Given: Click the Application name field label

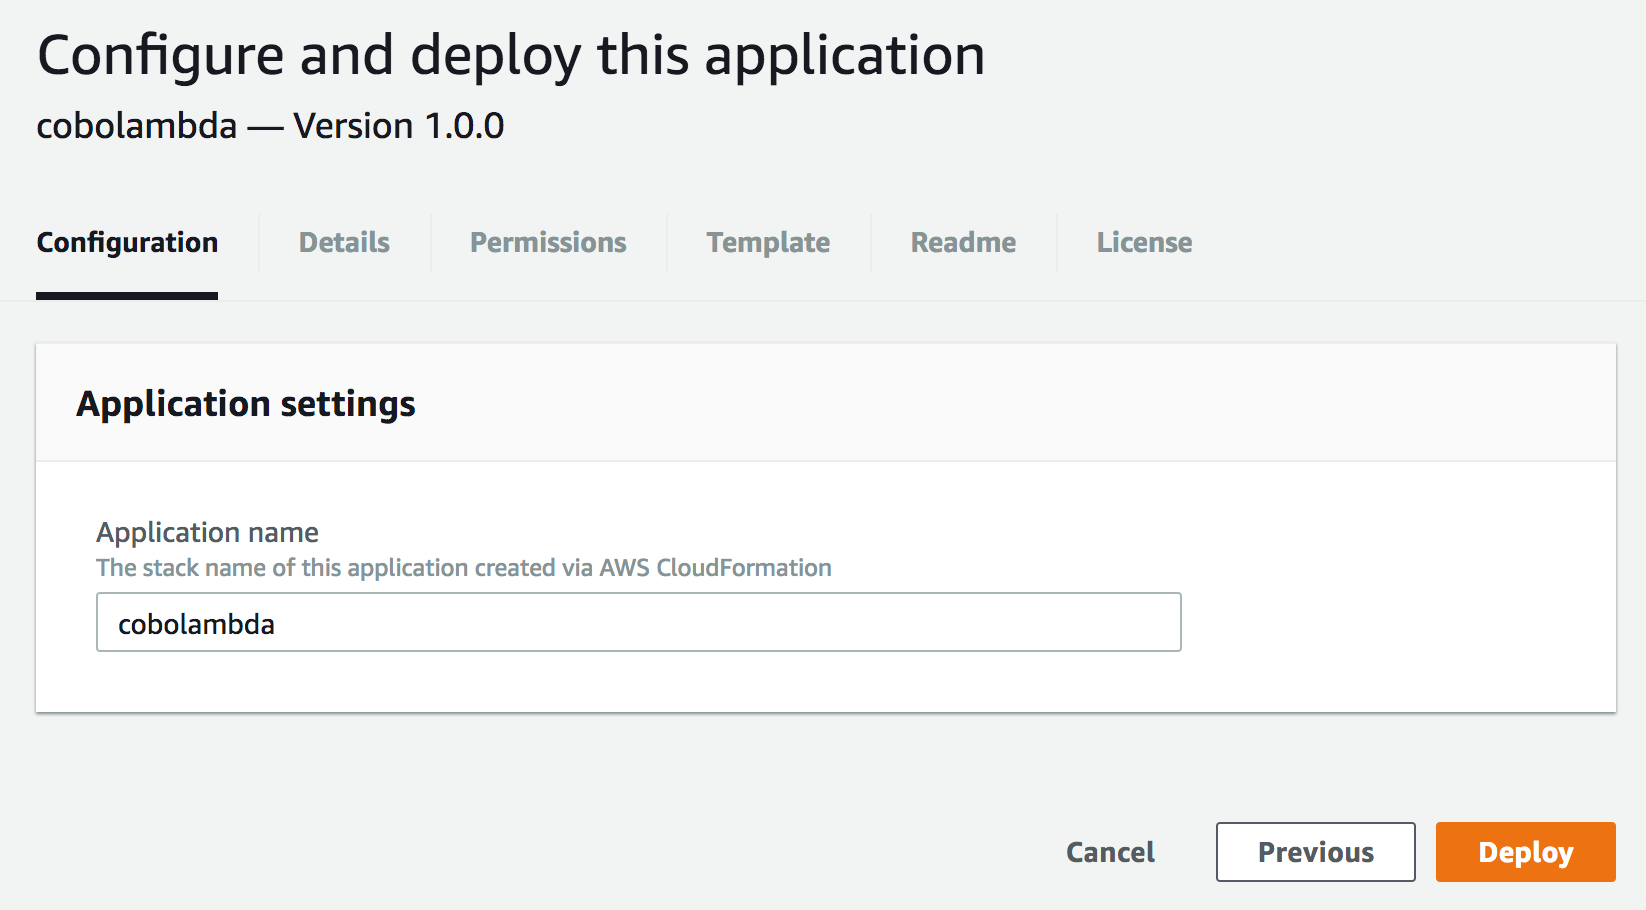Looking at the screenshot, I should (x=207, y=532).
